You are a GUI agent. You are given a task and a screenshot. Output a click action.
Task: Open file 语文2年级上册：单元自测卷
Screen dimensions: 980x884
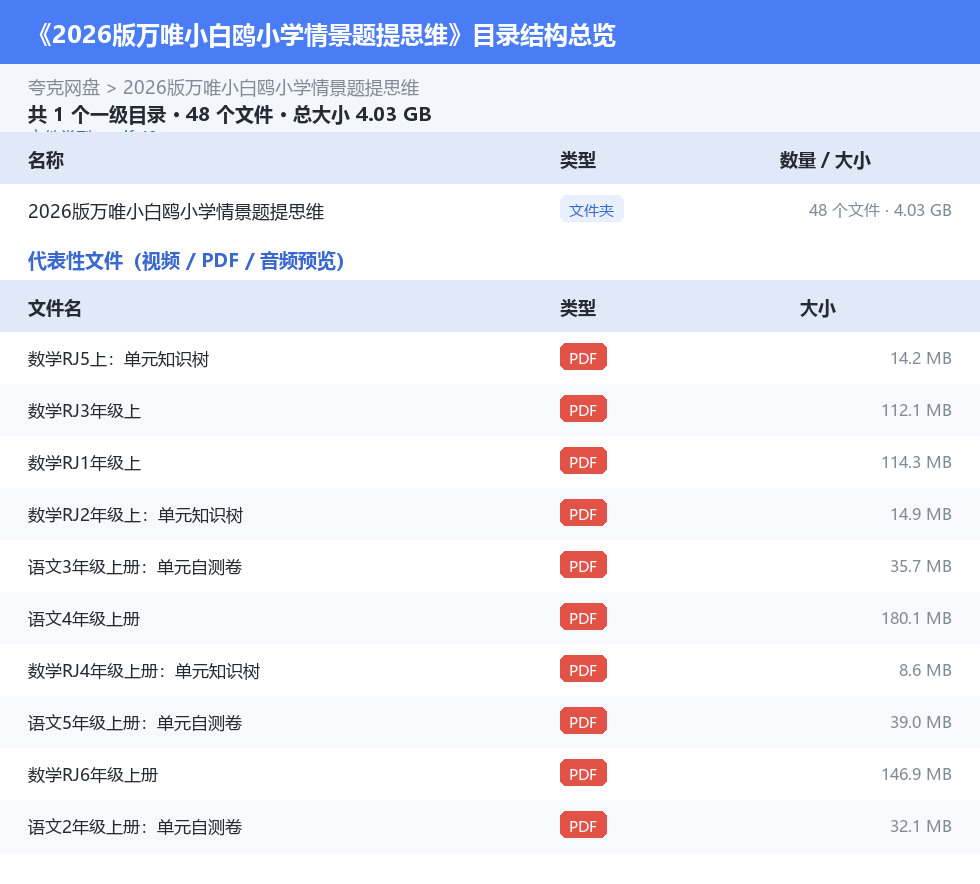[x=135, y=826]
